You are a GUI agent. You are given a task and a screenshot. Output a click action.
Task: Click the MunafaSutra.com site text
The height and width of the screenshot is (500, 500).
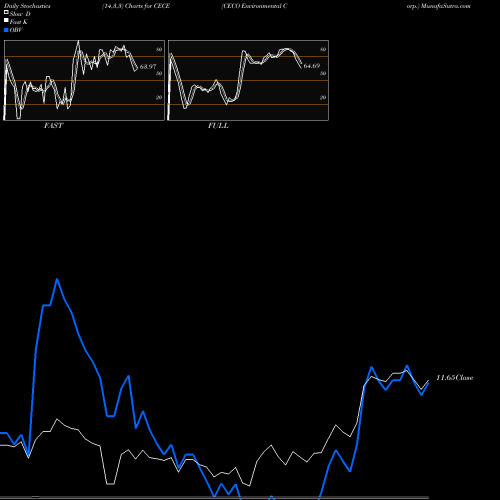(x=446, y=6)
